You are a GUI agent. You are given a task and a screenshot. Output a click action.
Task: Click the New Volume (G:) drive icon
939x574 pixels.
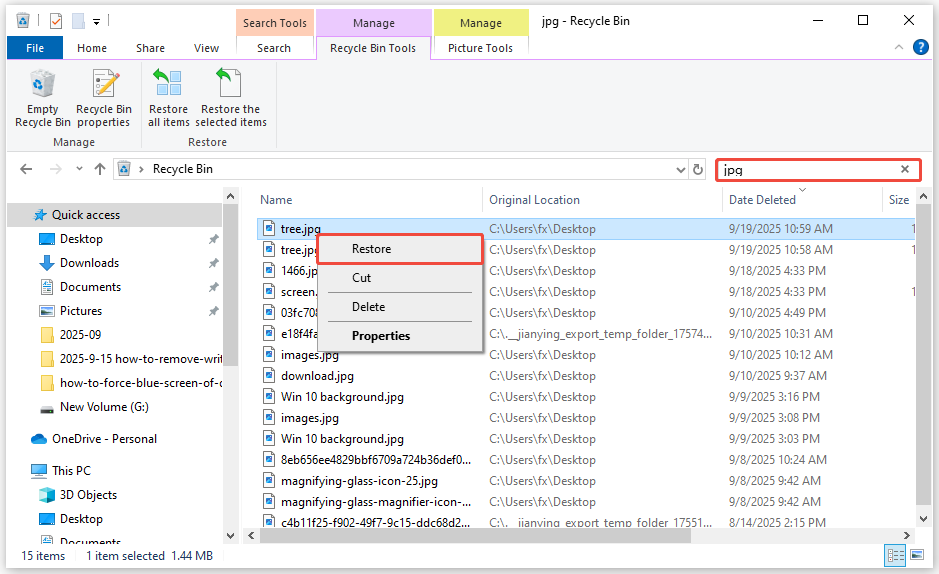[x=47, y=409]
